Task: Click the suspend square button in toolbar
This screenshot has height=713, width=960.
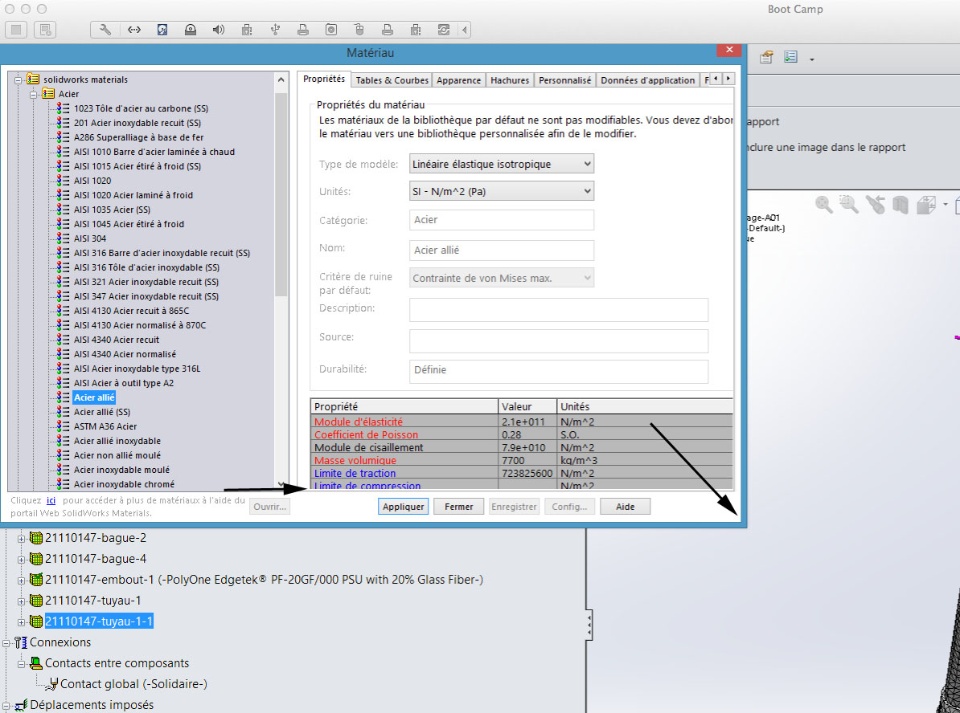Action: point(16,29)
